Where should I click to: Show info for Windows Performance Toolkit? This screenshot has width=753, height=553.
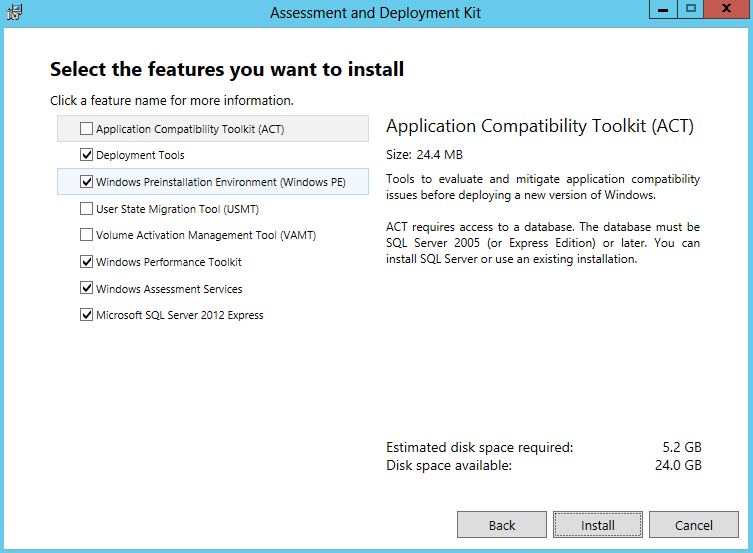pos(169,262)
